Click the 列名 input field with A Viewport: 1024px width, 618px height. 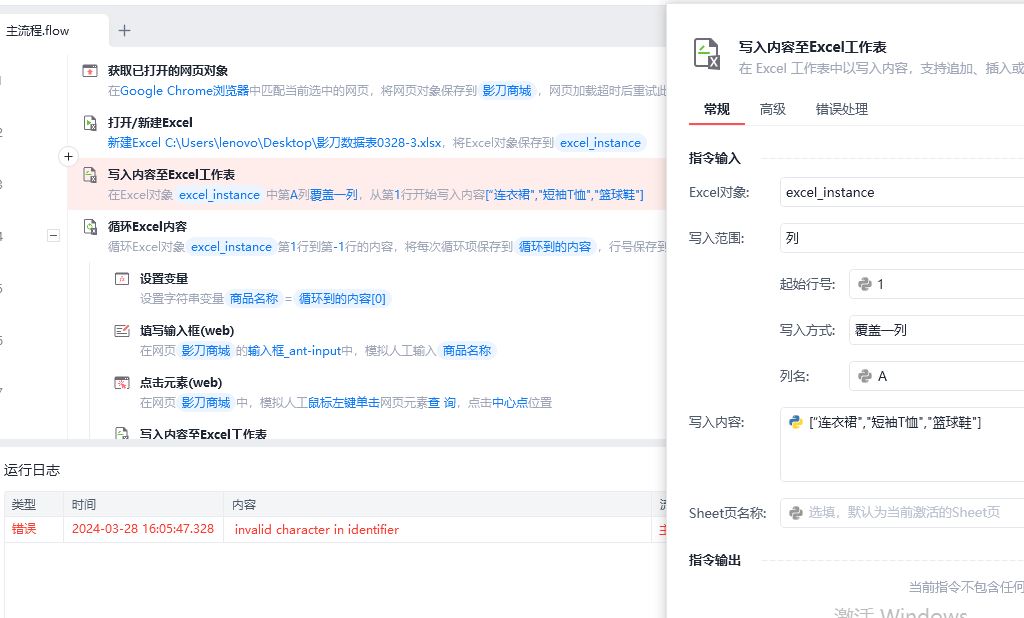(x=936, y=376)
